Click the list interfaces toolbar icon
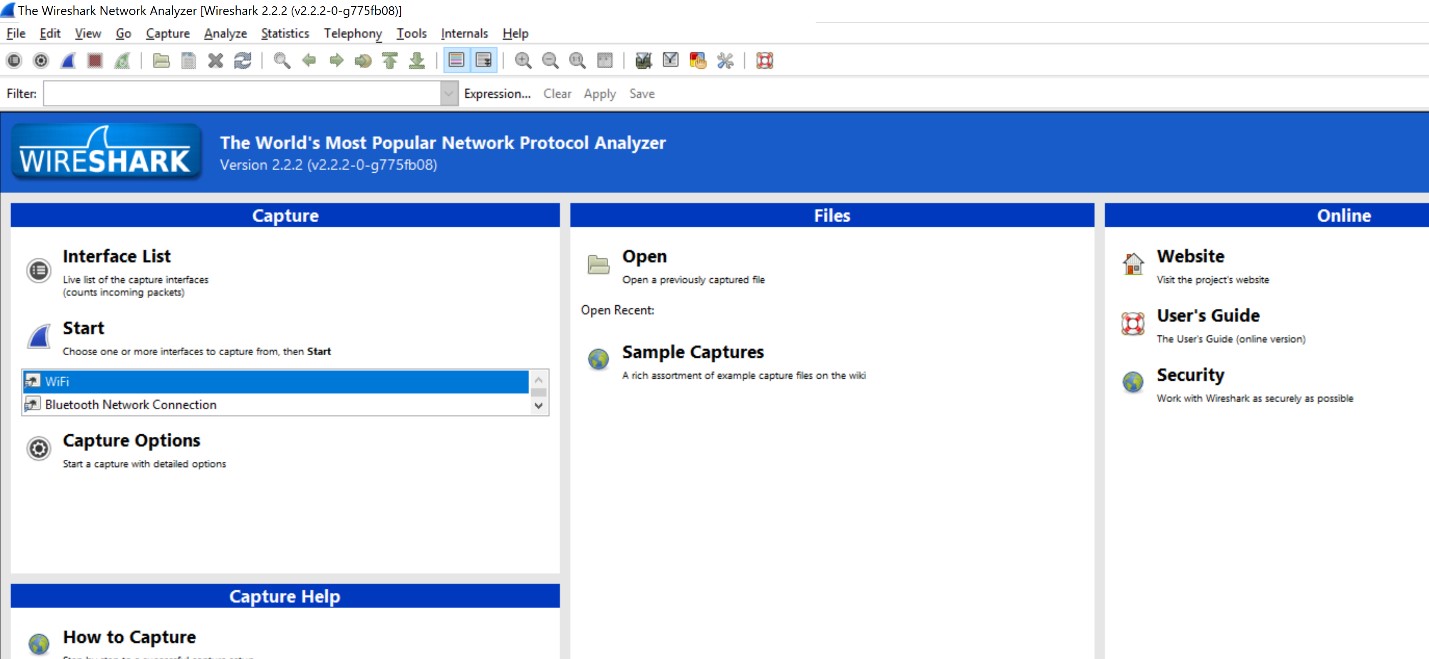1429x659 pixels. tap(14, 61)
